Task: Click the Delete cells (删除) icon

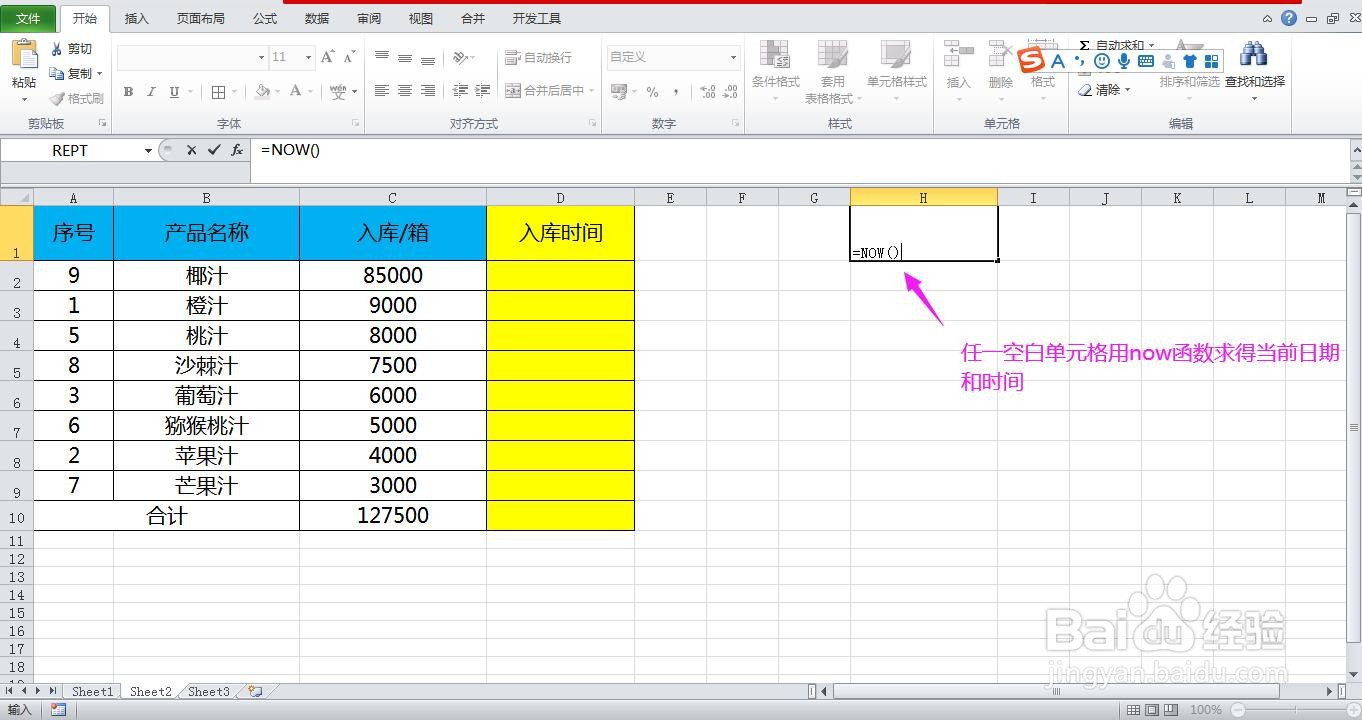Action: click(1000, 55)
